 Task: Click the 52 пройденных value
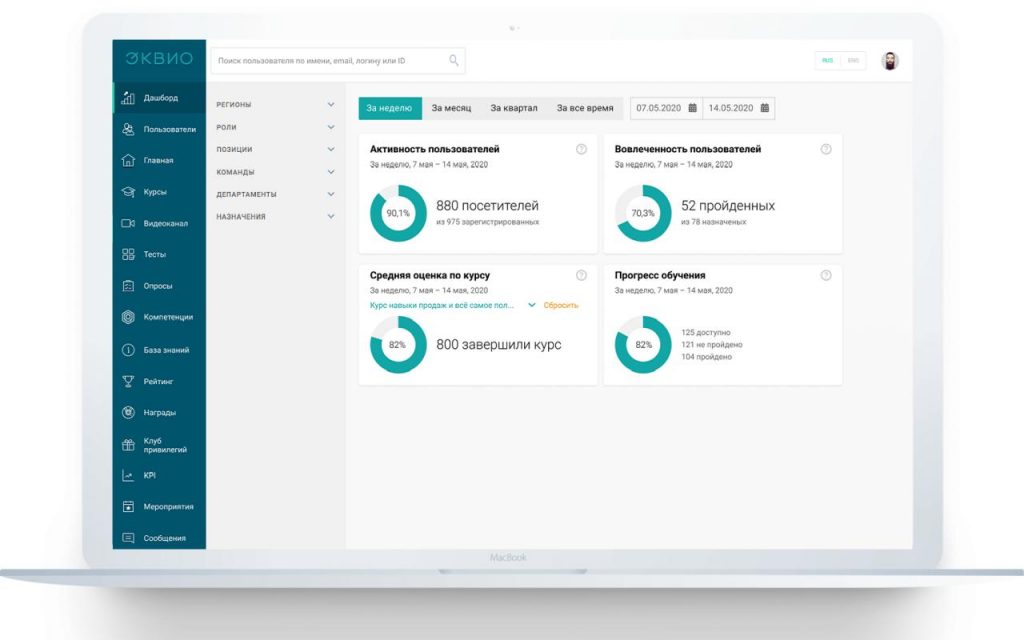point(728,206)
